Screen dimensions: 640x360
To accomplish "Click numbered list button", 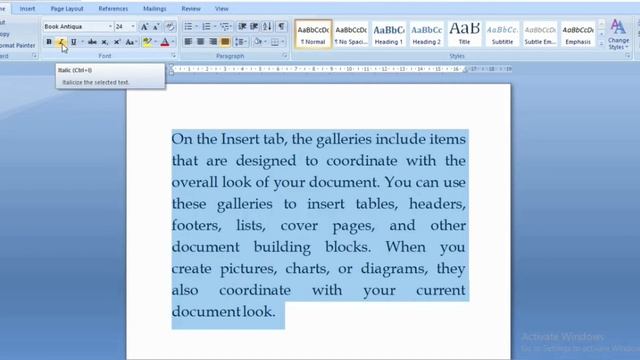I will pos(207,27).
